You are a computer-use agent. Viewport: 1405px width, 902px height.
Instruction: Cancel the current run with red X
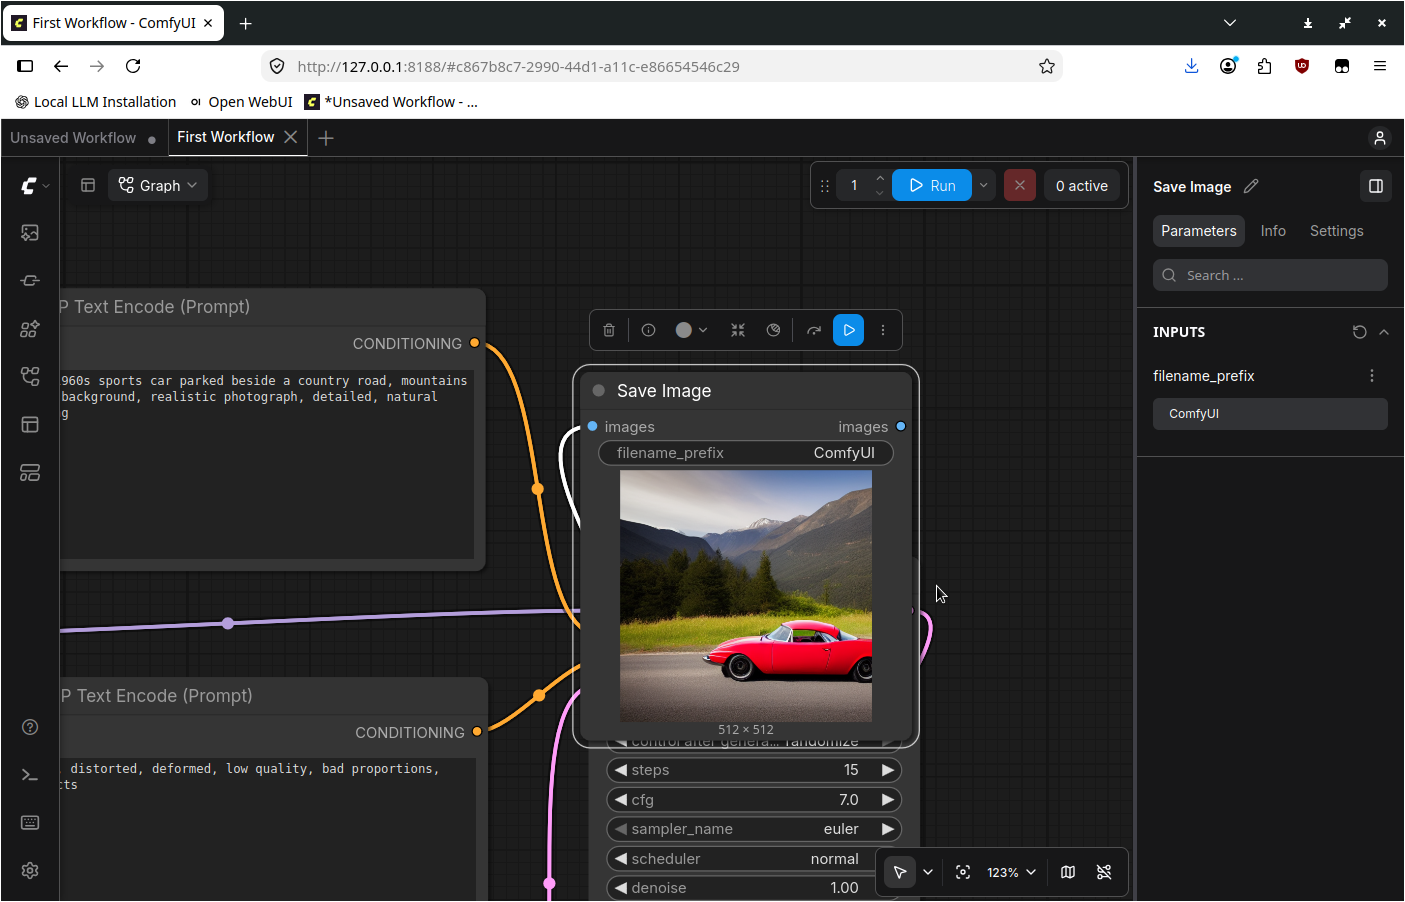click(x=1020, y=185)
